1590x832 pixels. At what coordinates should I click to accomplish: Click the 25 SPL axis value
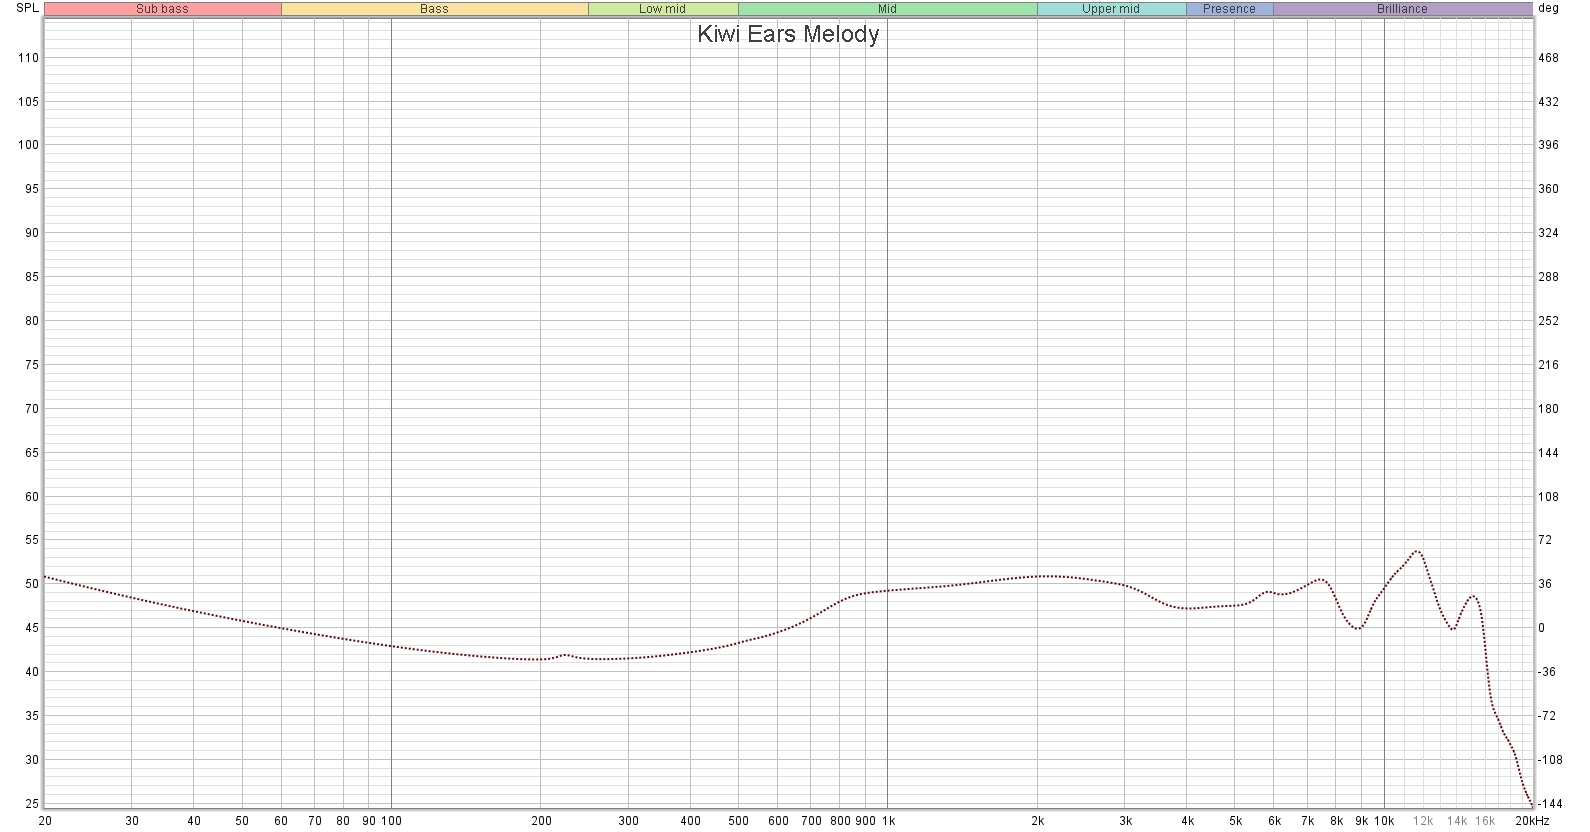click(x=32, y=804)
